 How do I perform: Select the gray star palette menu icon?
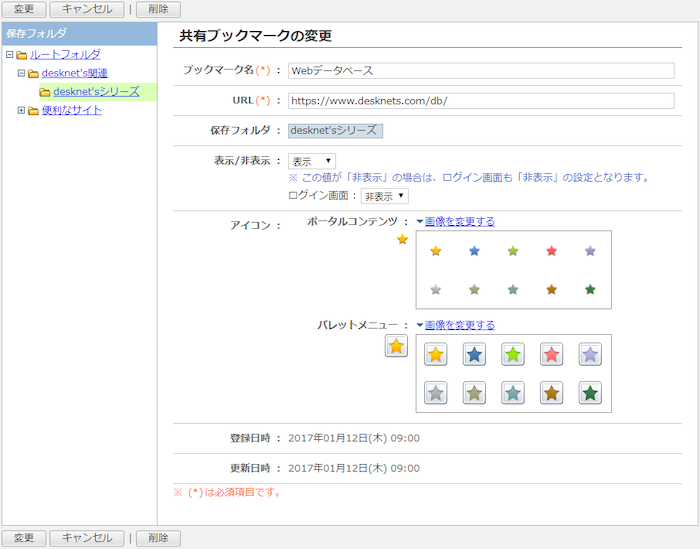point(435,393)
